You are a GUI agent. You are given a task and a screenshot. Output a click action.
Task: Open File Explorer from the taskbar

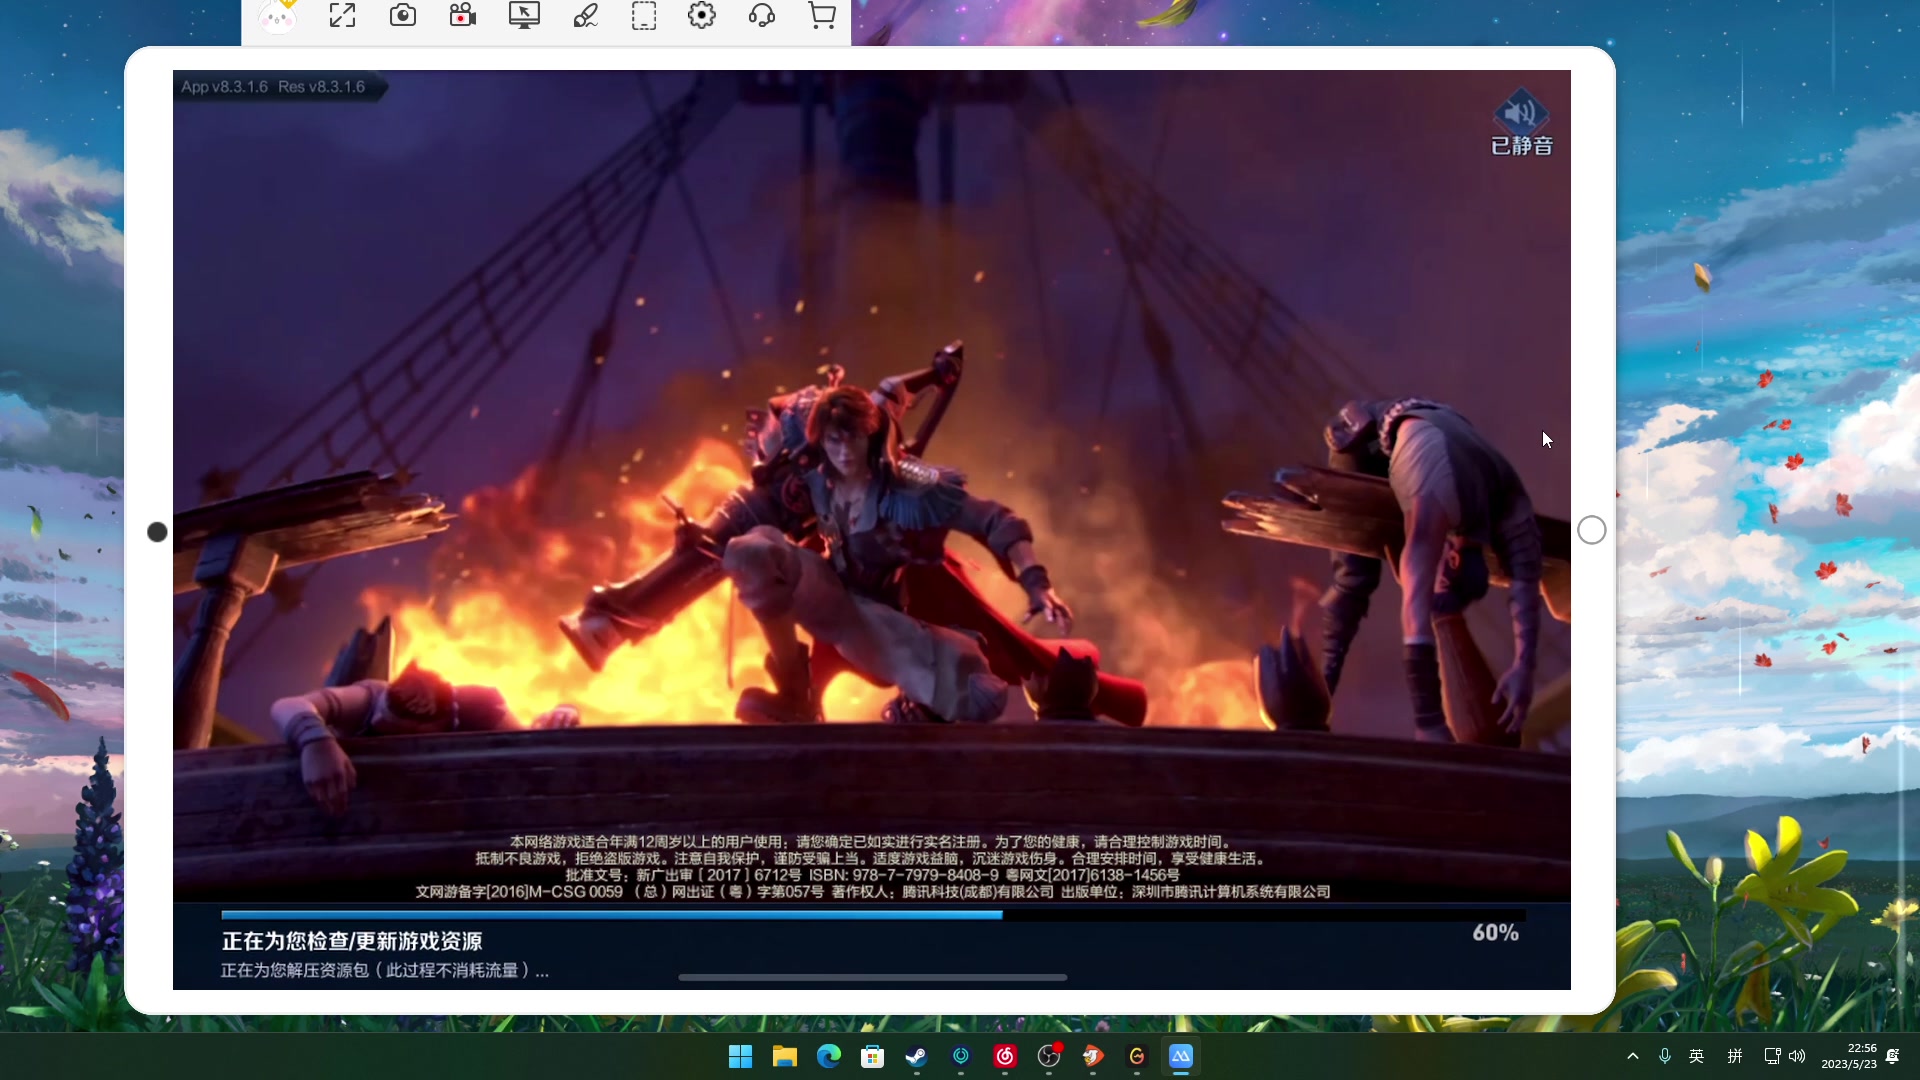pyautogui.click(x=784, y=1056)
